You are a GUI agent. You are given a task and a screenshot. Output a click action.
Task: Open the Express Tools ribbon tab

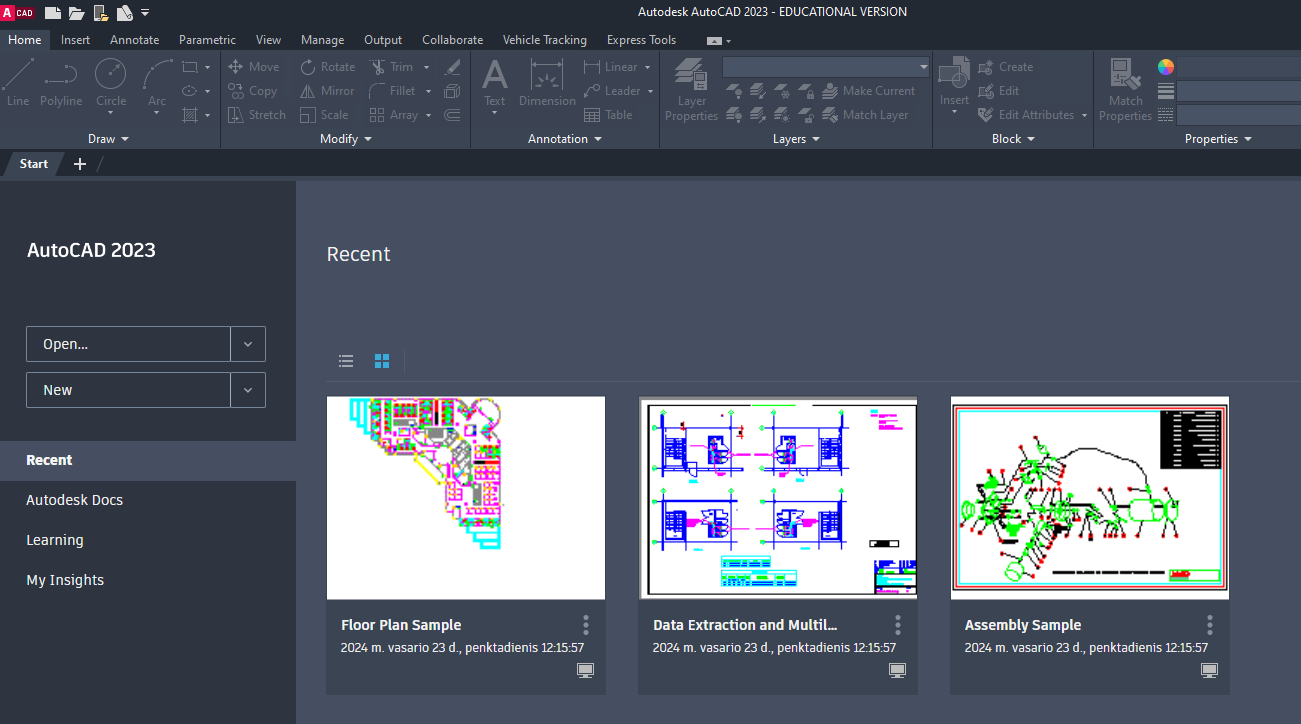(641, 40)
